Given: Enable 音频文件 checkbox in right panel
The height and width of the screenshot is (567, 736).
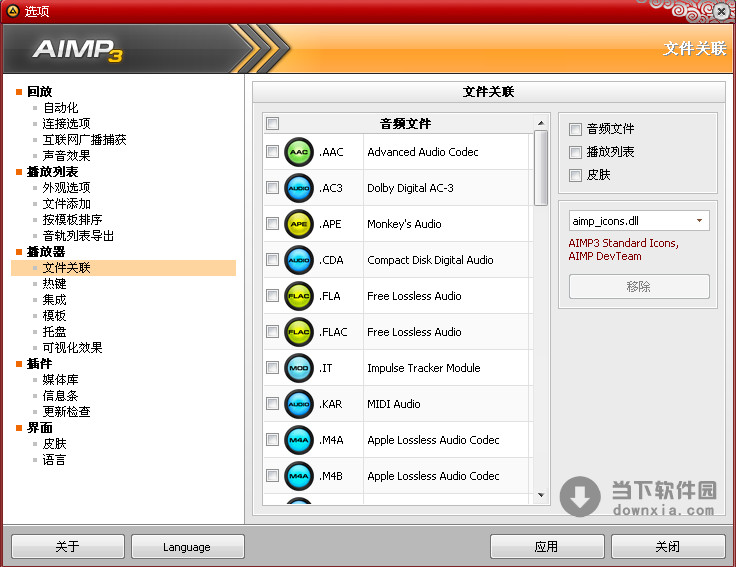Looking at the screenshot, I should 575,129.
